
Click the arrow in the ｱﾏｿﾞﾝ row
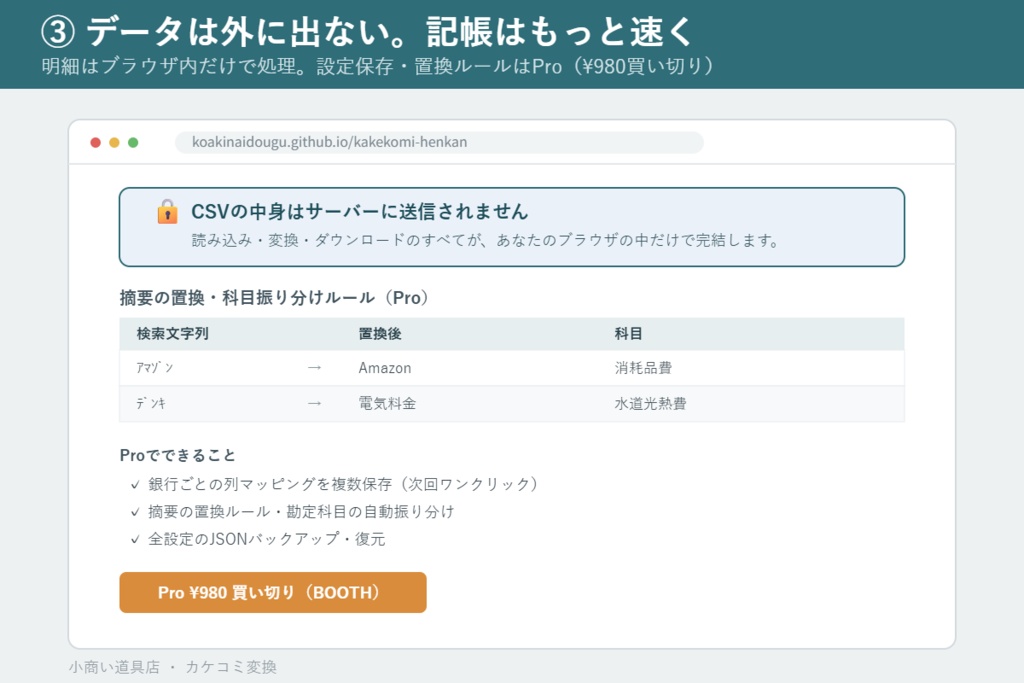pyautogui.click(x=314, y=368)
